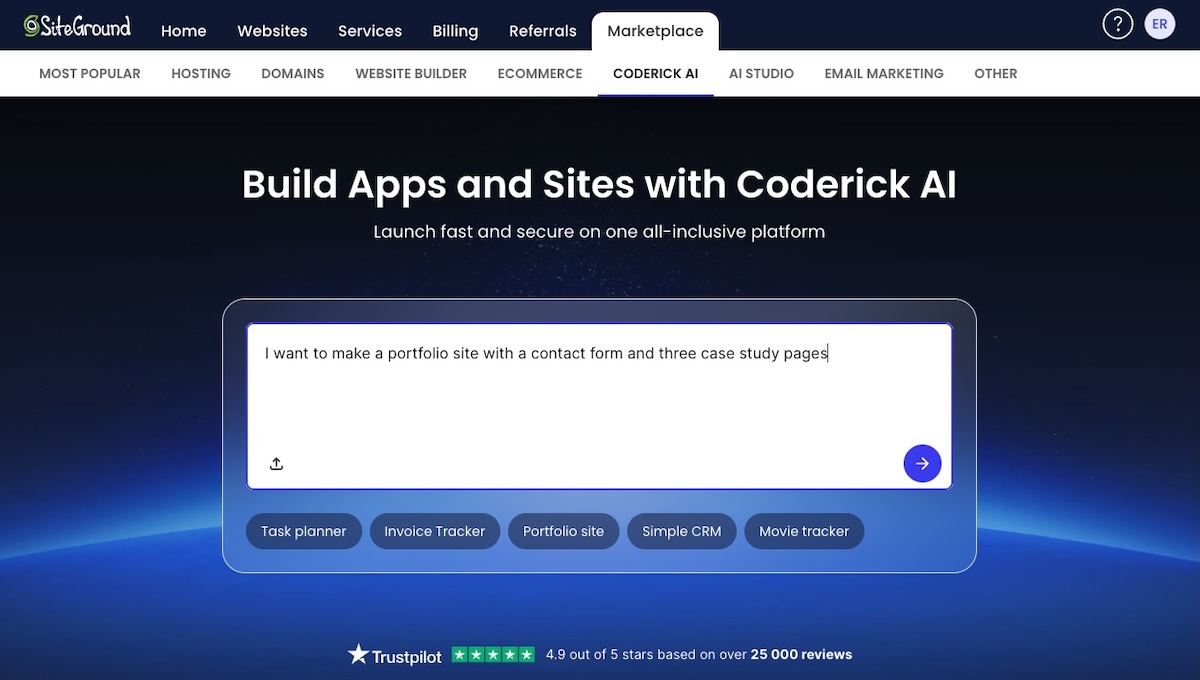This screenshot has width=1200, height=680.
Task: Click the SiteGround logo
Action: [77, 26]
